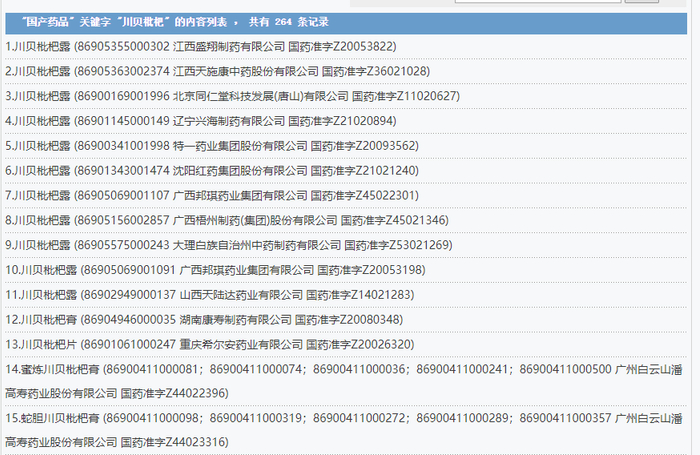Open entry 国药准字Z45022301 by 广西邦琪药业
This screenshot has height=455, width=700.
pyautogui.click(x=212, y=196)
